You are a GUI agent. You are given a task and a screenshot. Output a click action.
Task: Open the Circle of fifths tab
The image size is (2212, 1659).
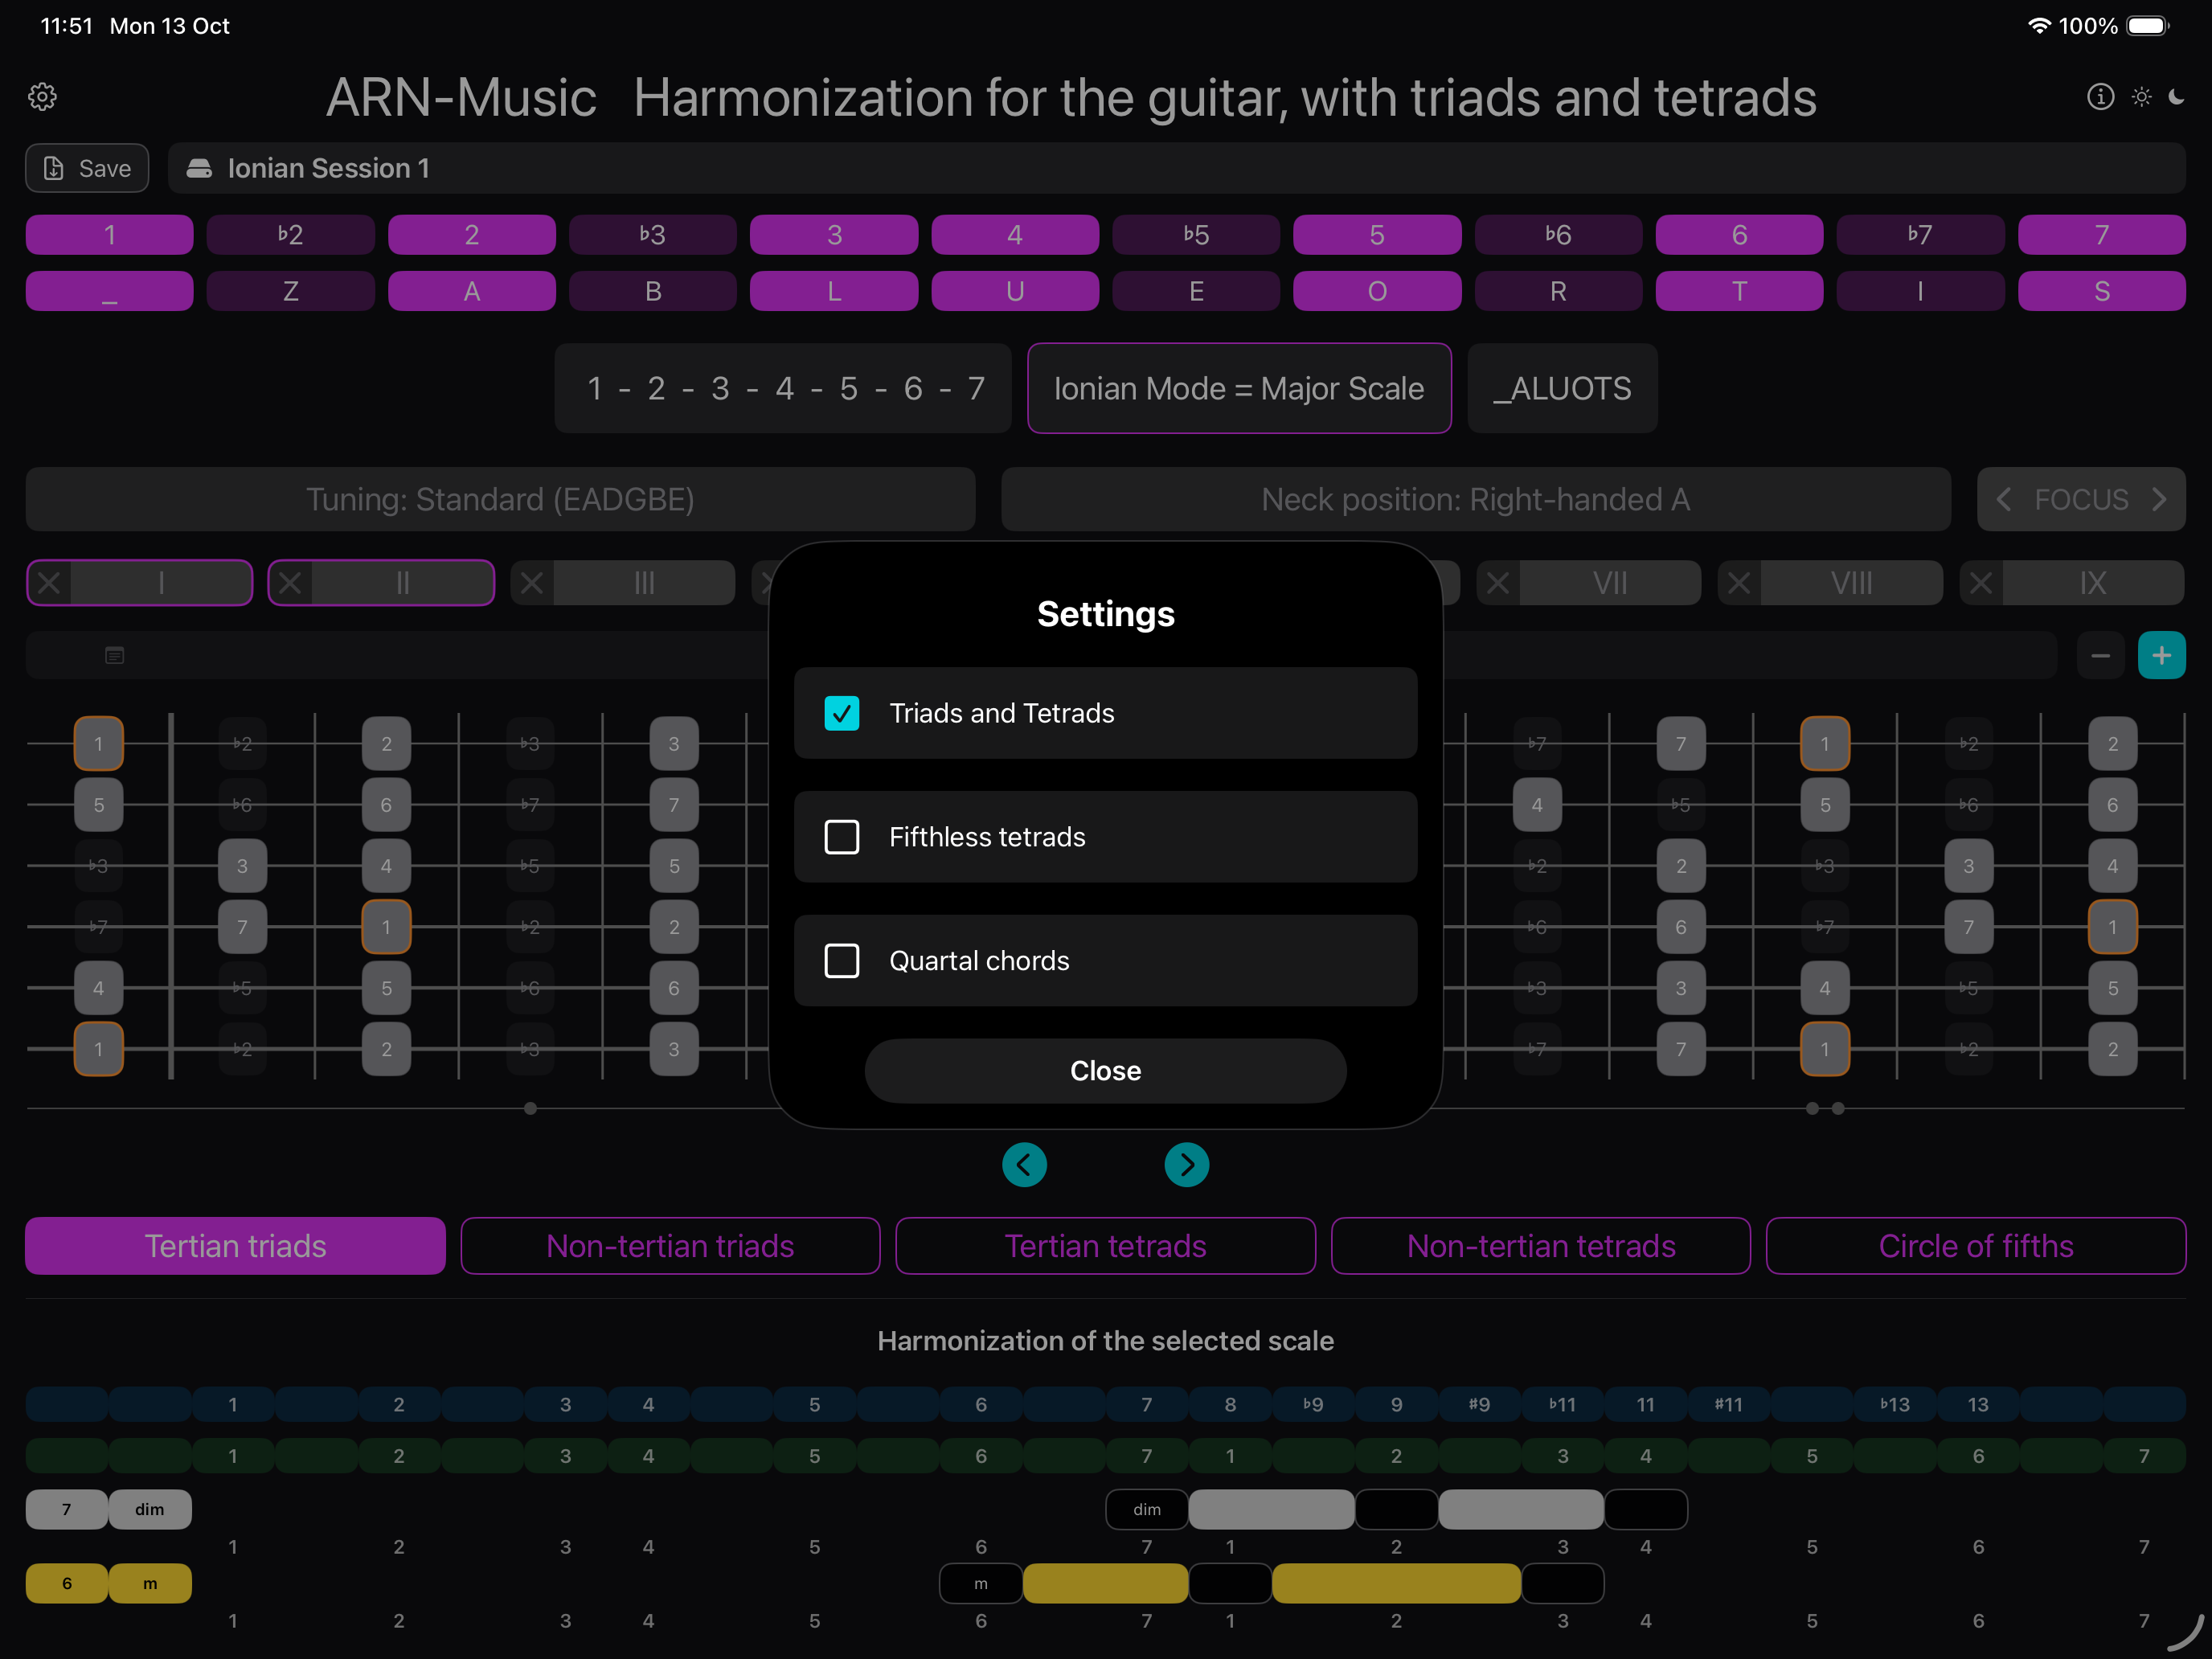1975,1246
